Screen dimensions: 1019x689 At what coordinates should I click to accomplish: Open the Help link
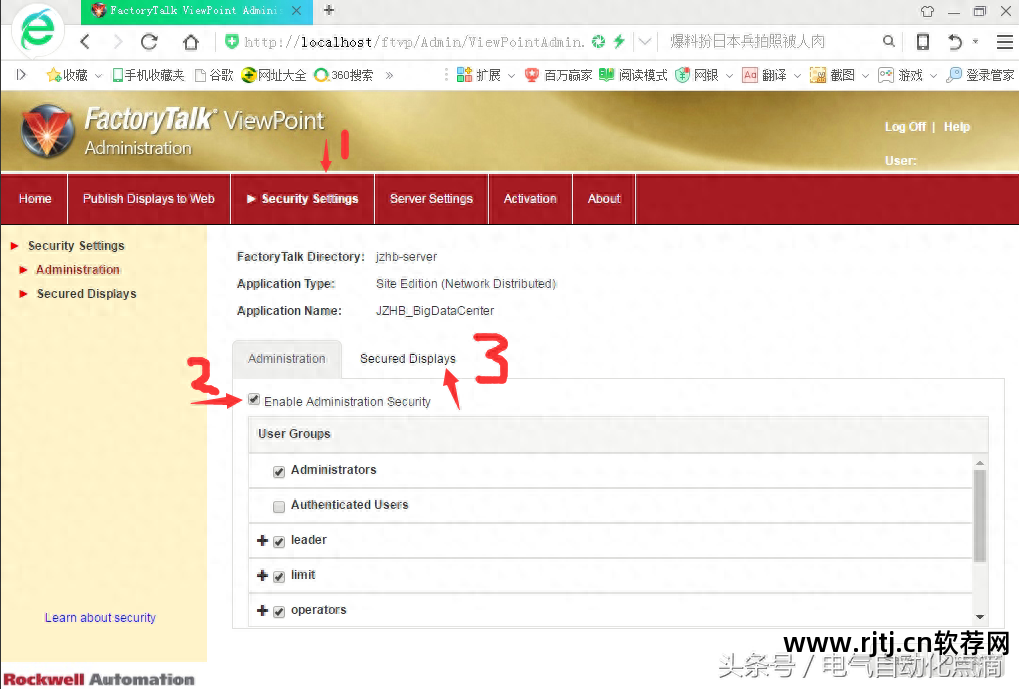tap(957, 127)
